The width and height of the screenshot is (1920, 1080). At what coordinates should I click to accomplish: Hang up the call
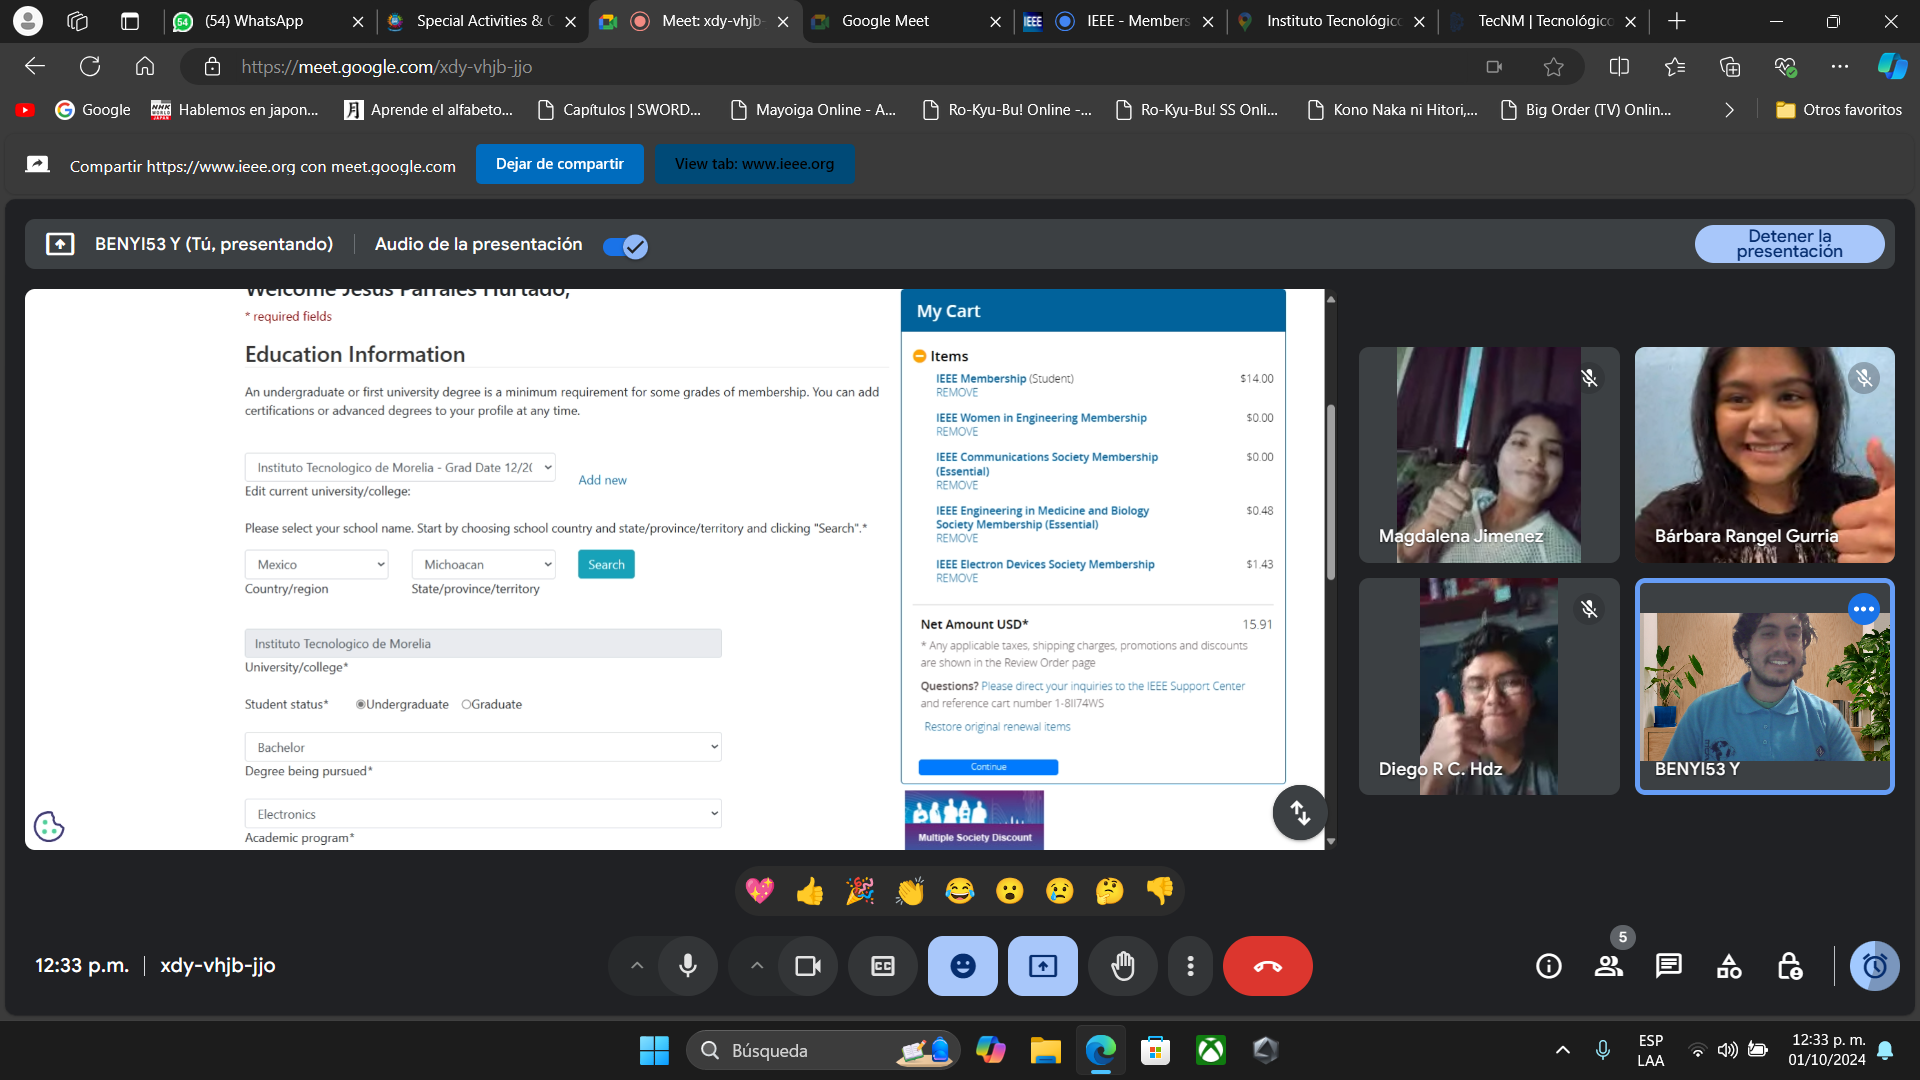point(1268,966)
